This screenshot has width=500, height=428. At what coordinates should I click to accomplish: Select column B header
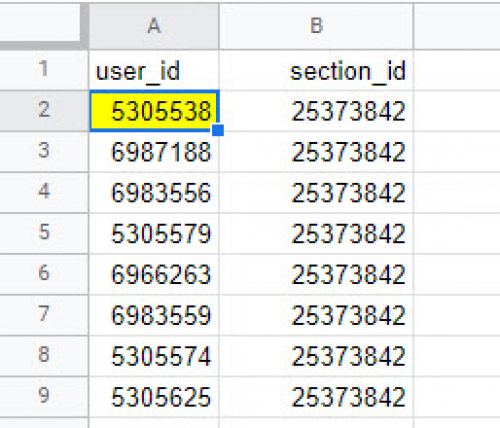tap(316, 26)
